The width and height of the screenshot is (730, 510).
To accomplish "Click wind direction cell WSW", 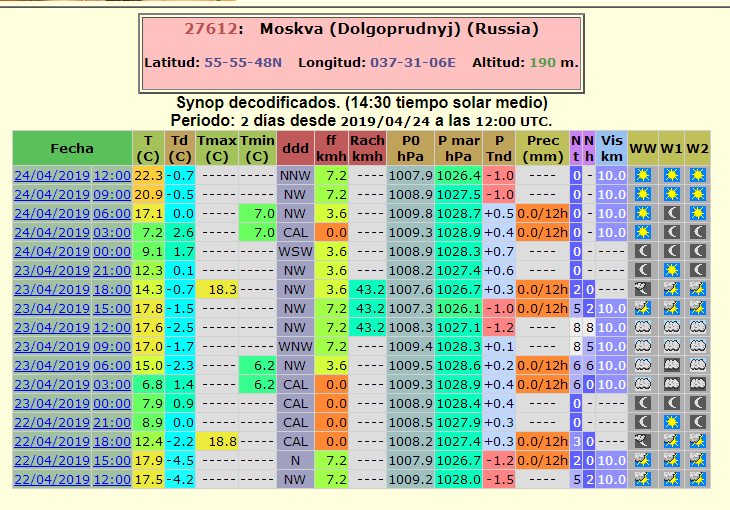I will (x=295, y=252).
